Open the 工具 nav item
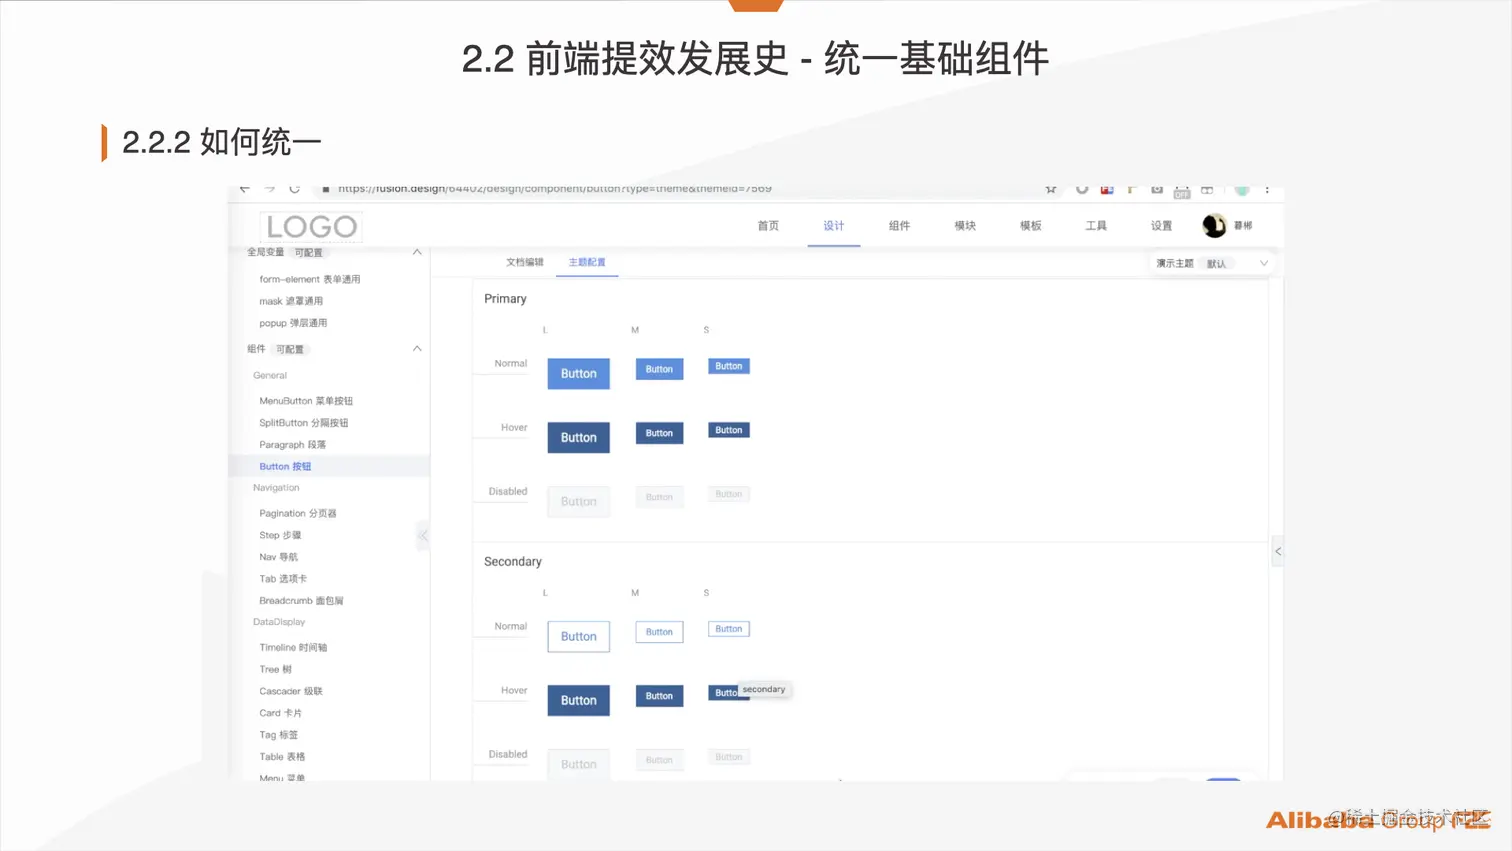 pyautogui.click(x=1096, y=226)
